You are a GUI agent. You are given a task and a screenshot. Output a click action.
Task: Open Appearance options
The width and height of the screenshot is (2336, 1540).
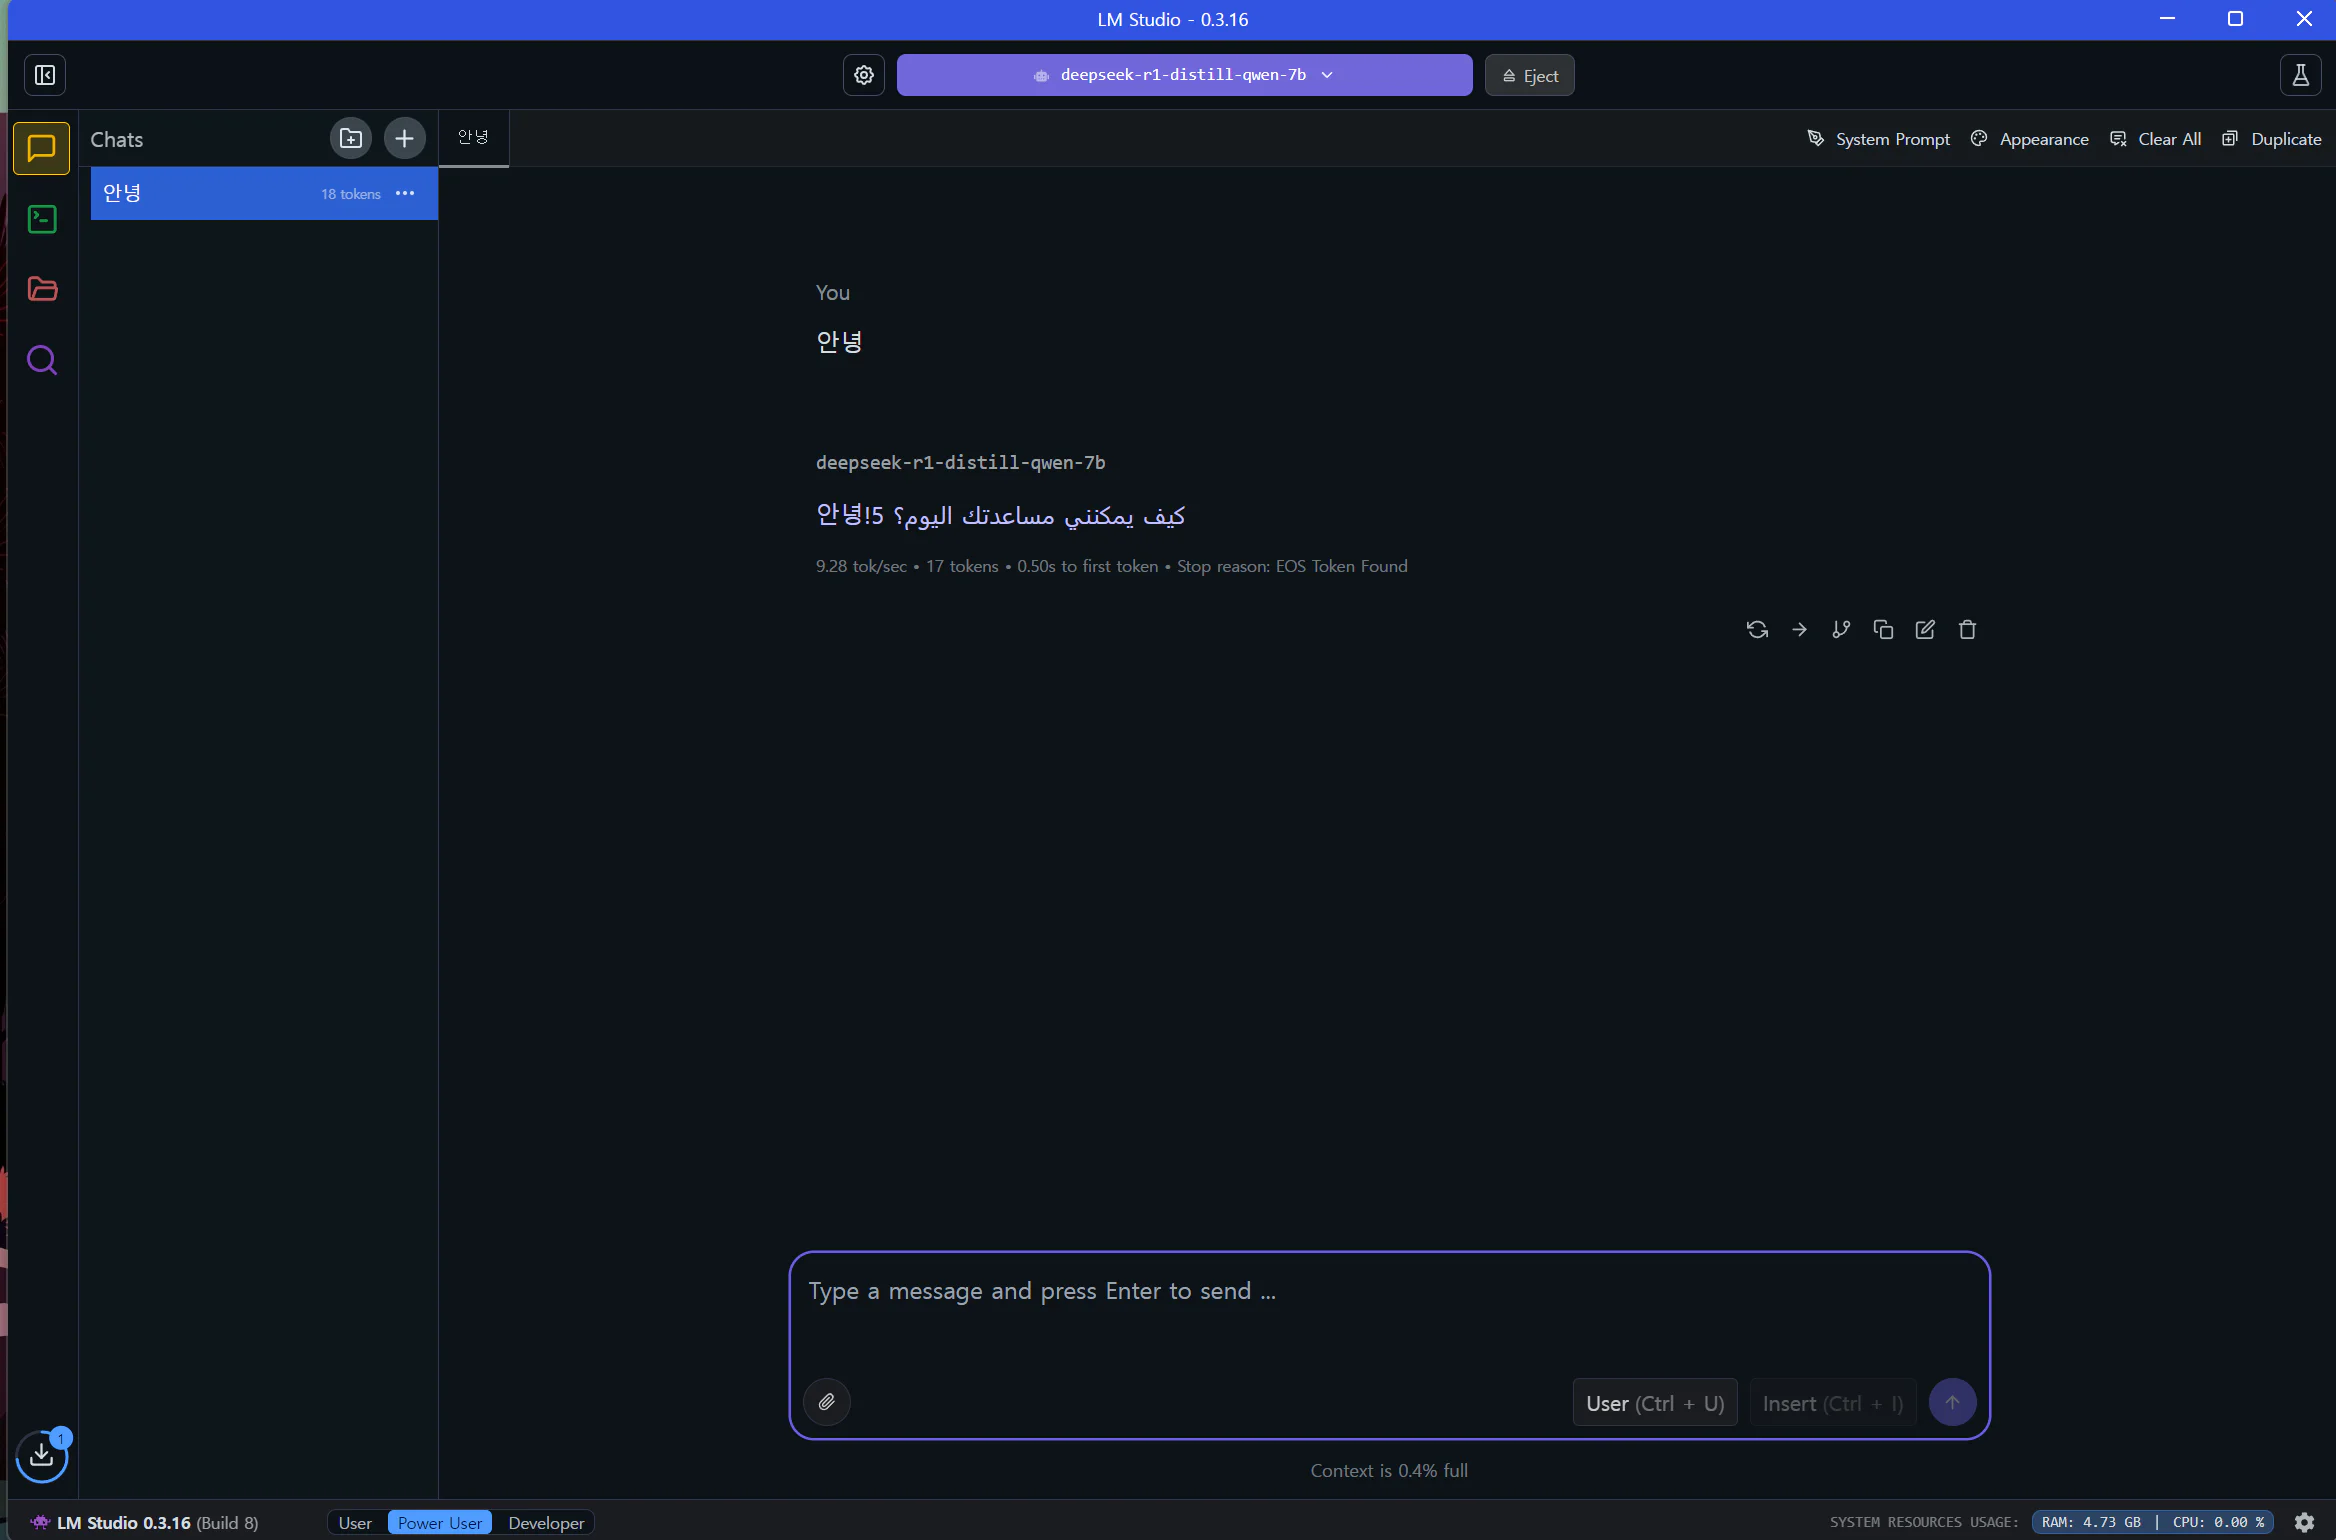point(2030,139)
